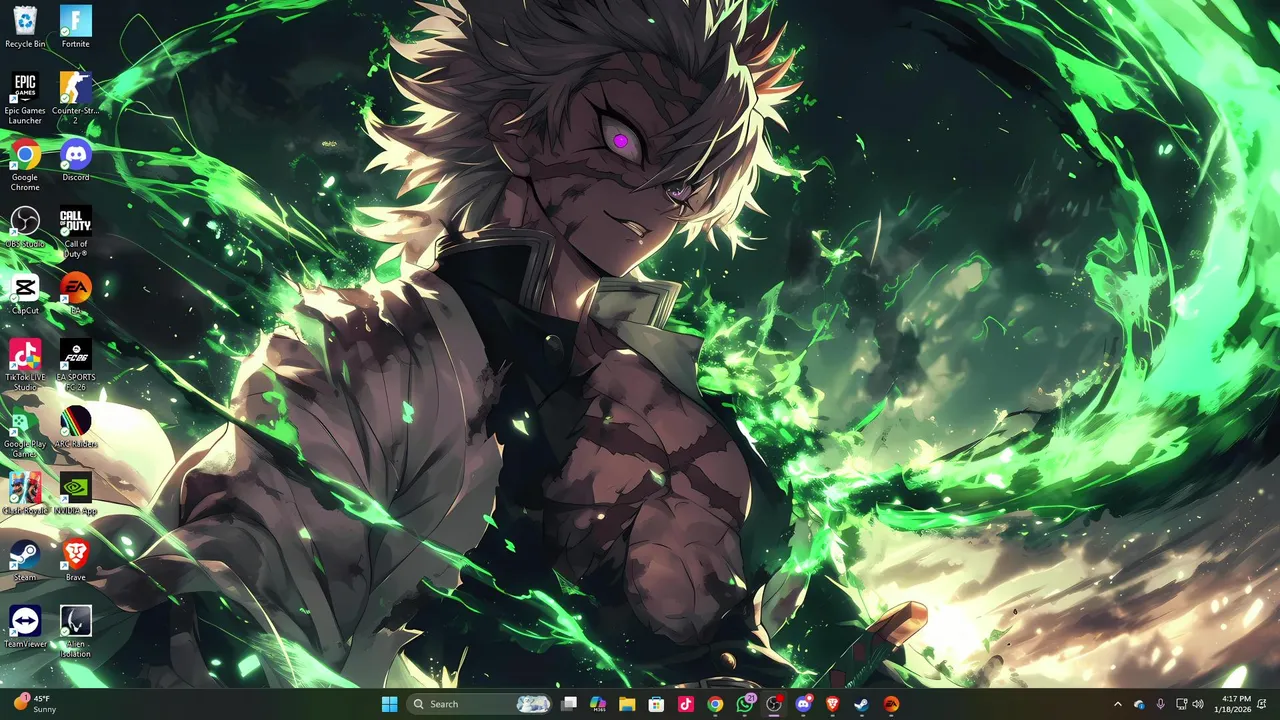Select the Clash Royale desktop shortcut
The width and height of the screenshot is (1280, 720).
25,494
